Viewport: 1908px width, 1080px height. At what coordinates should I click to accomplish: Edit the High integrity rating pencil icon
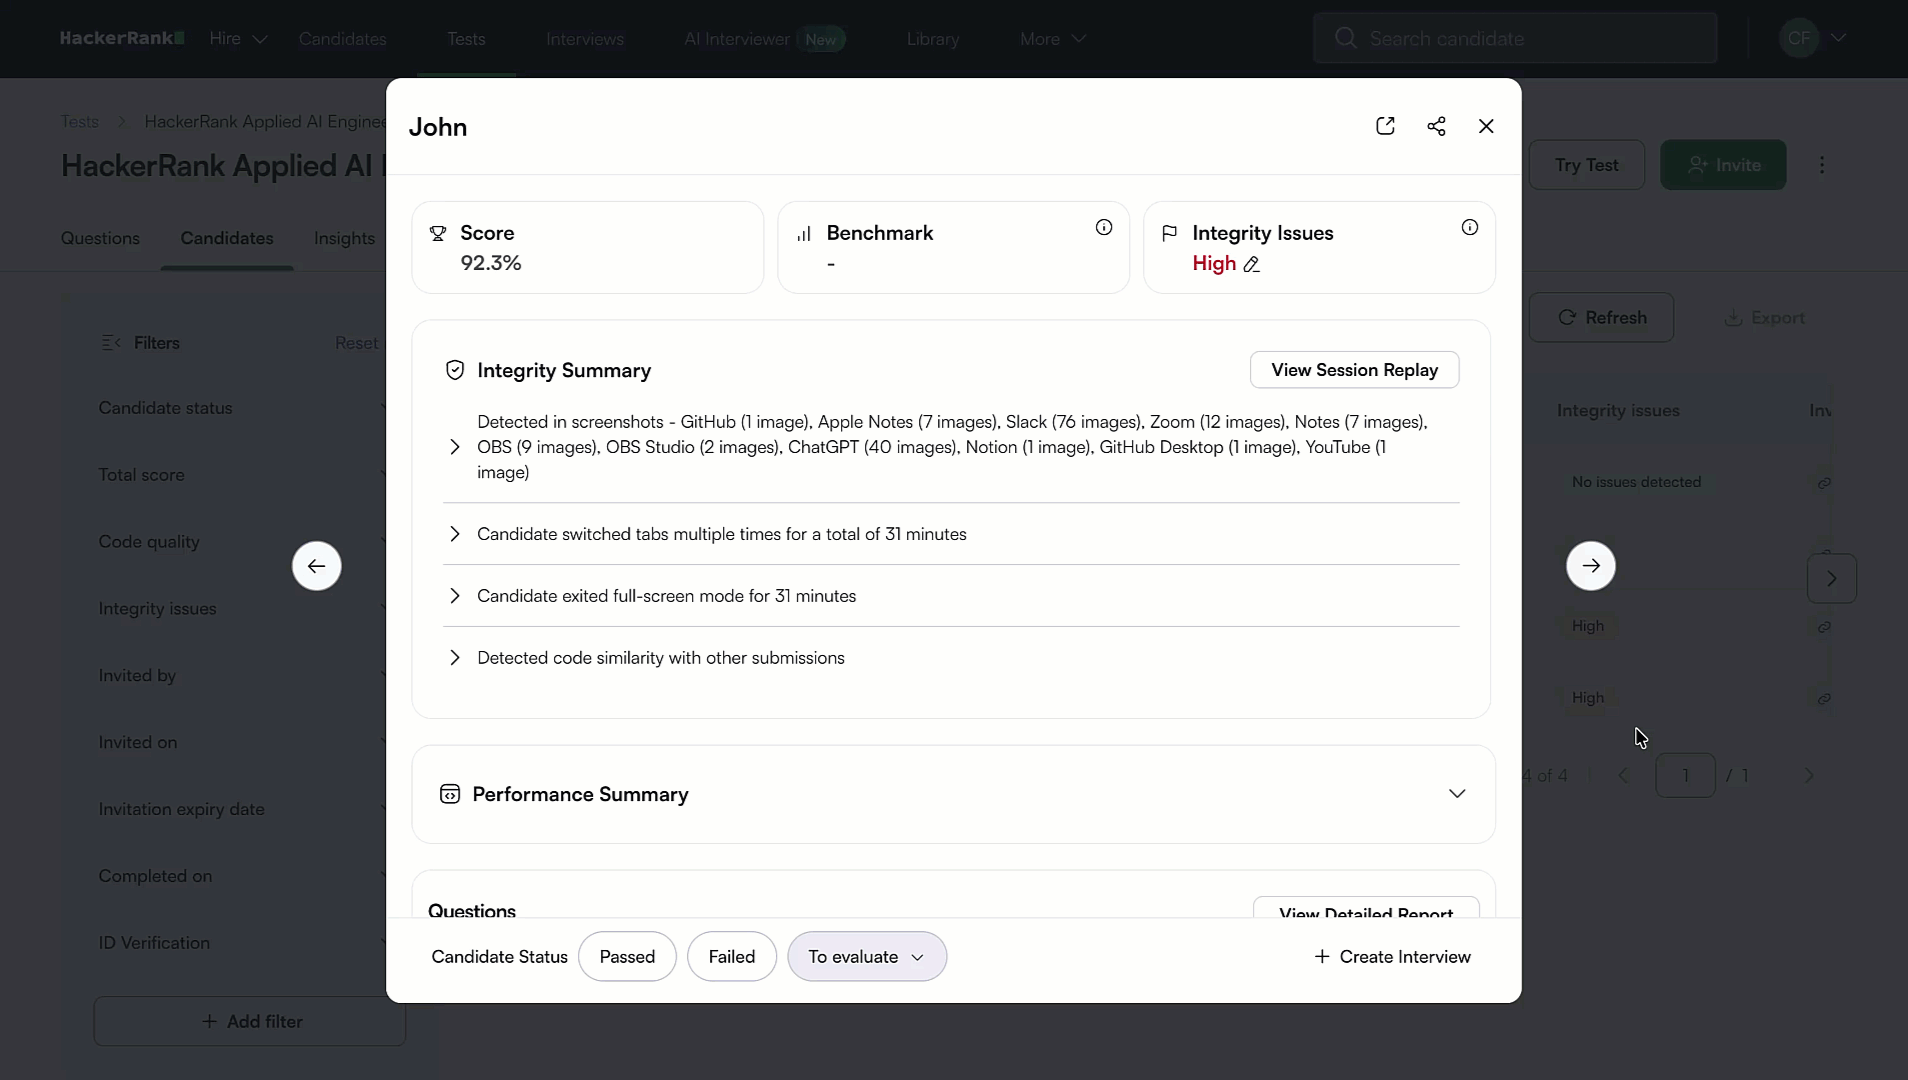point(1251,264)
